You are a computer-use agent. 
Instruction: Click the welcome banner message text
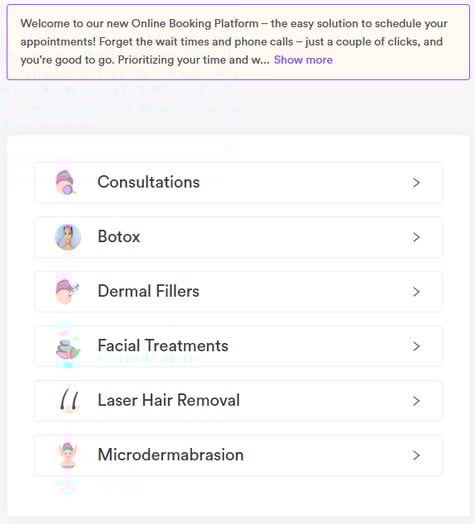(x=234, y=42)
